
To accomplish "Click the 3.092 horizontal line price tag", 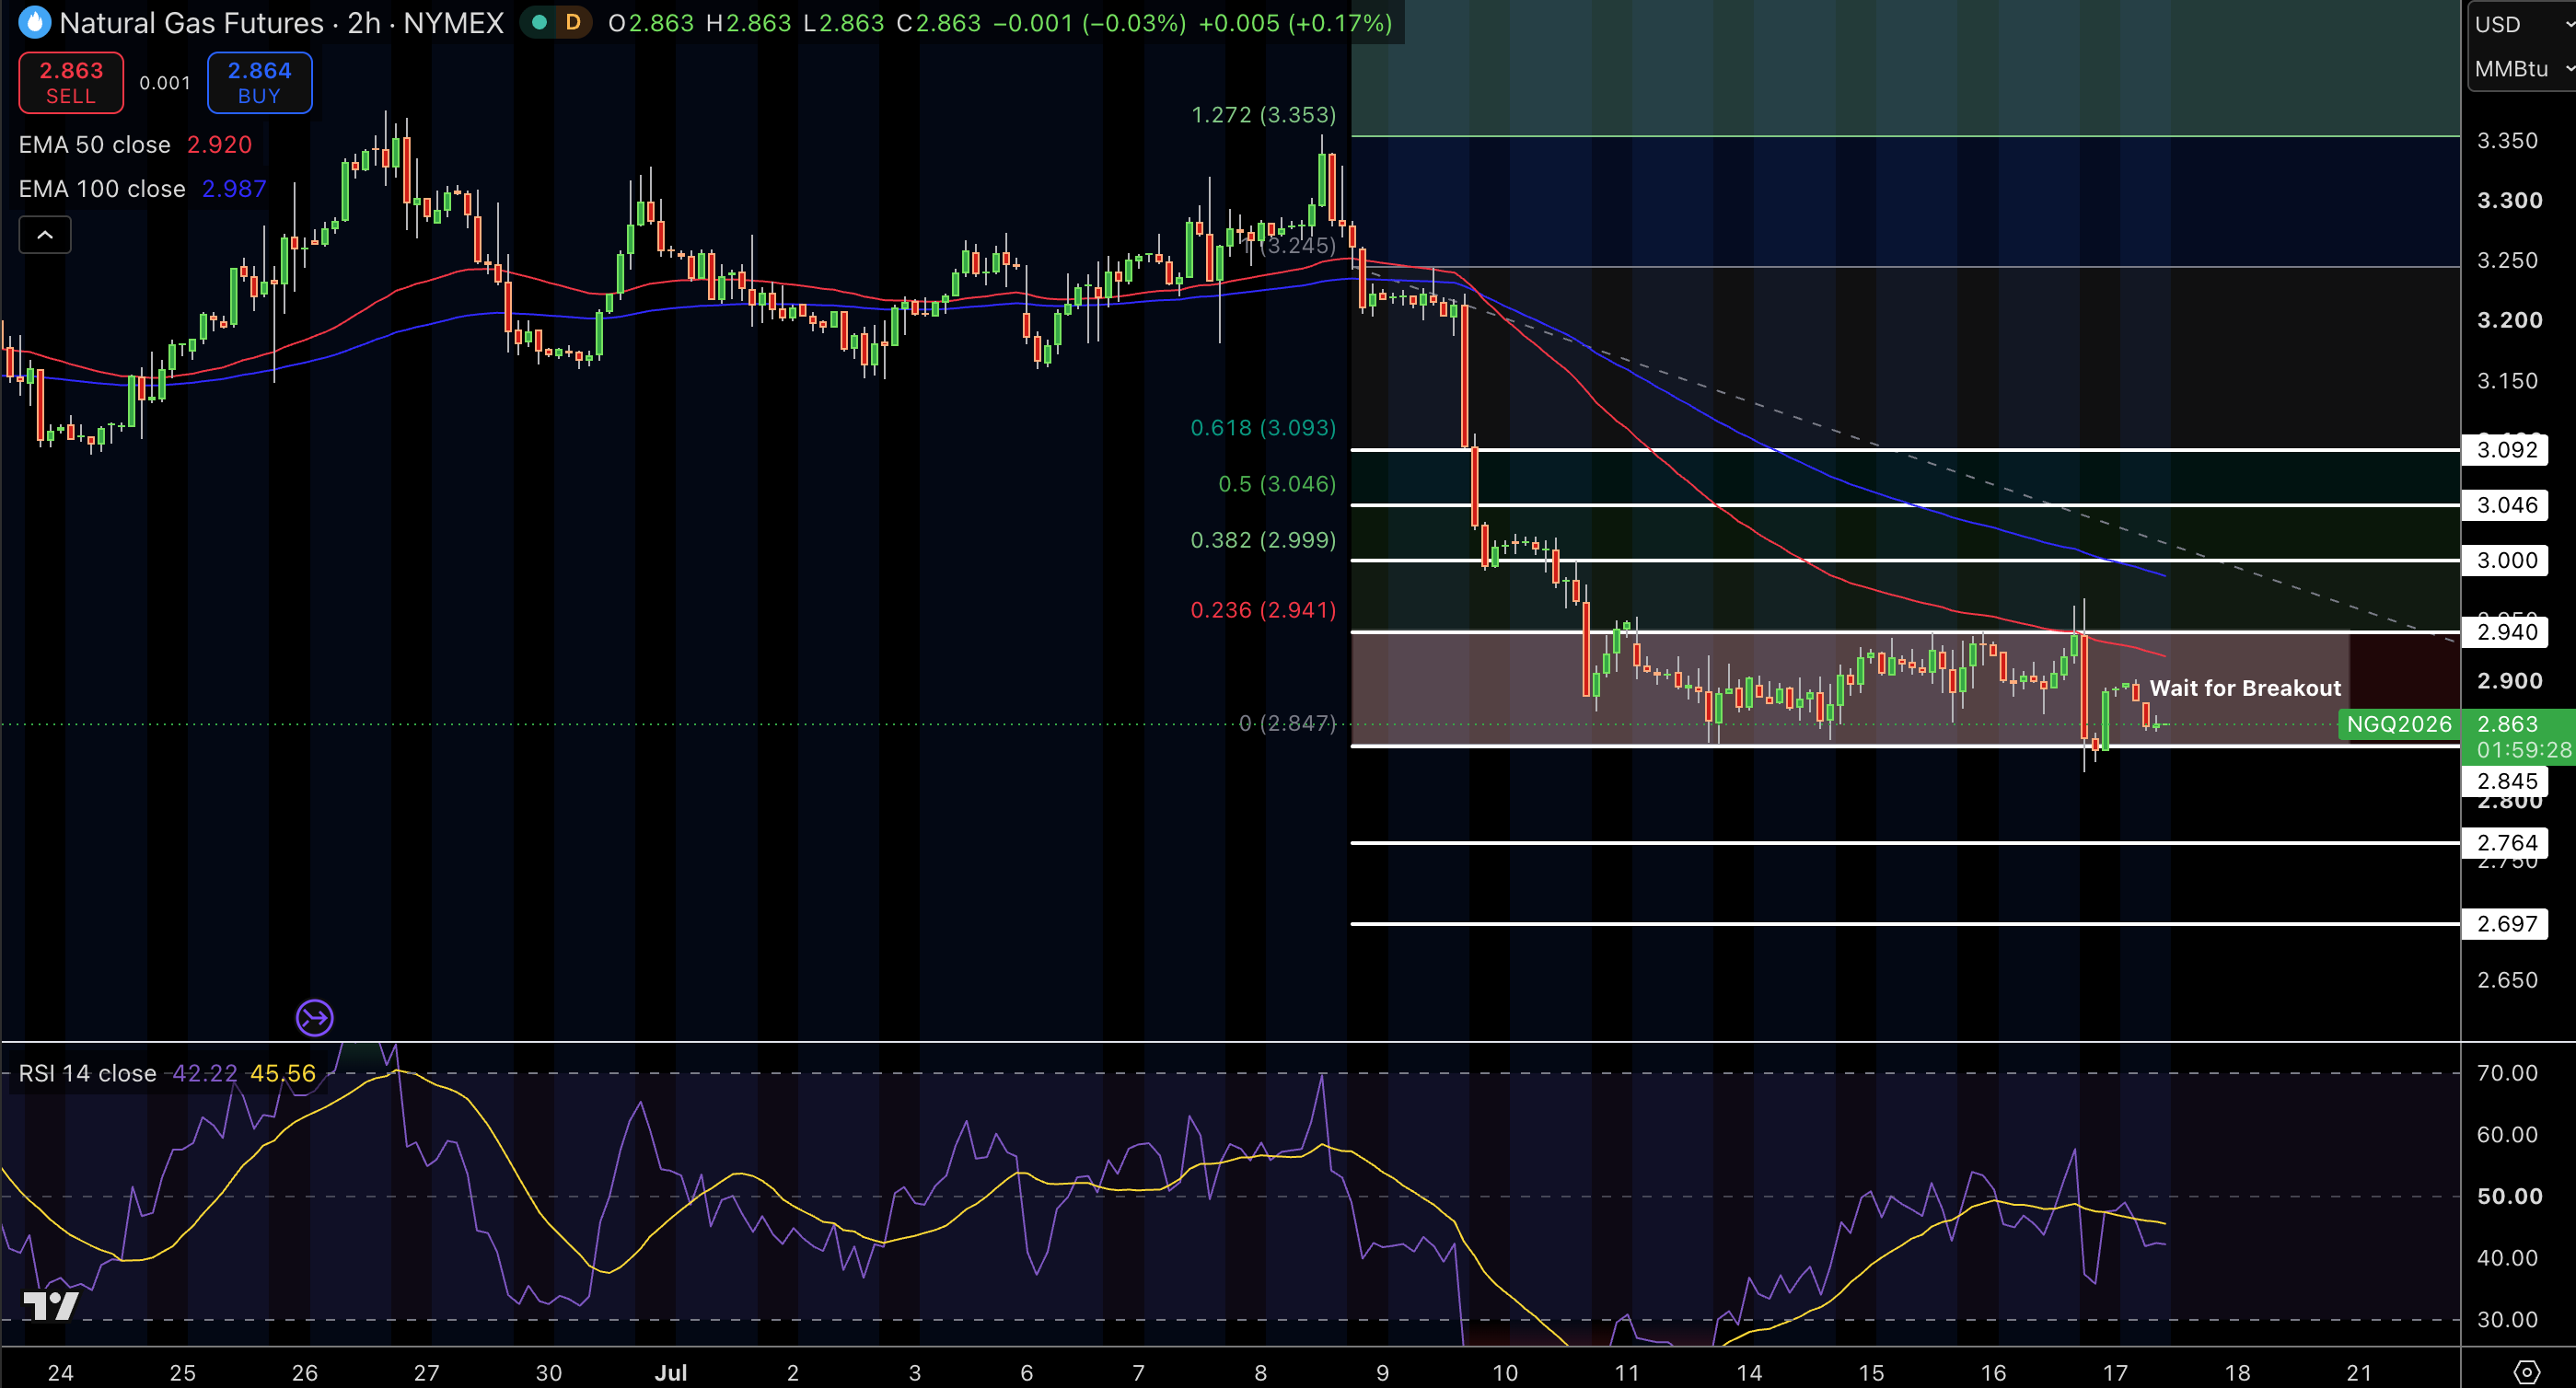I will click(x=2505, y=450).
